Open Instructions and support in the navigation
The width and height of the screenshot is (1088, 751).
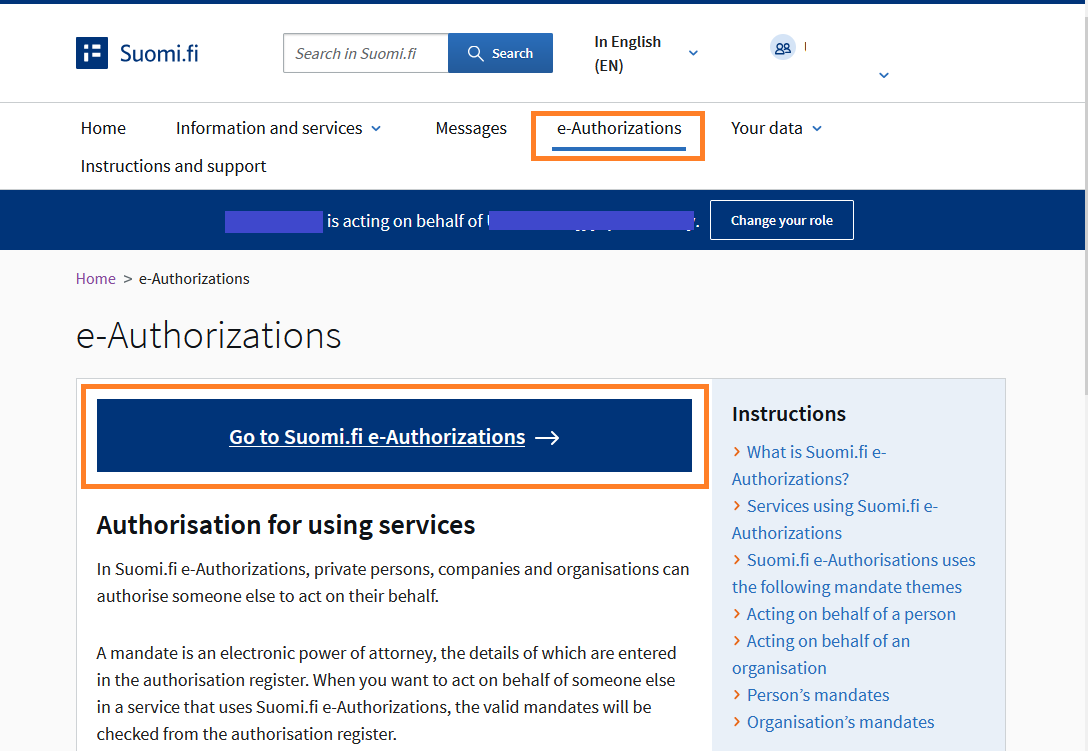[x=173, y=167]
